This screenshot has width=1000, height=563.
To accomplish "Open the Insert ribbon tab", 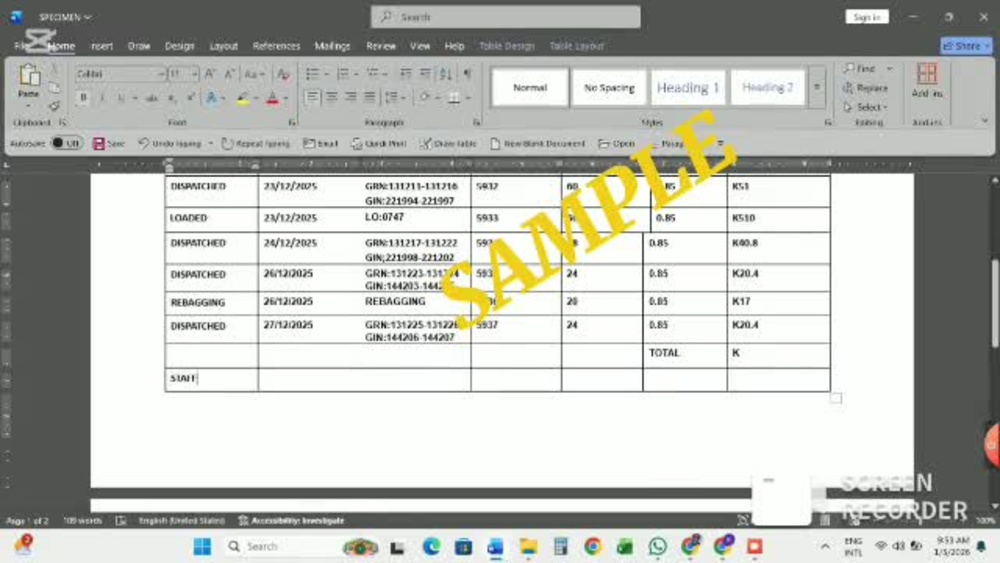I will click(x=101, y=46).
